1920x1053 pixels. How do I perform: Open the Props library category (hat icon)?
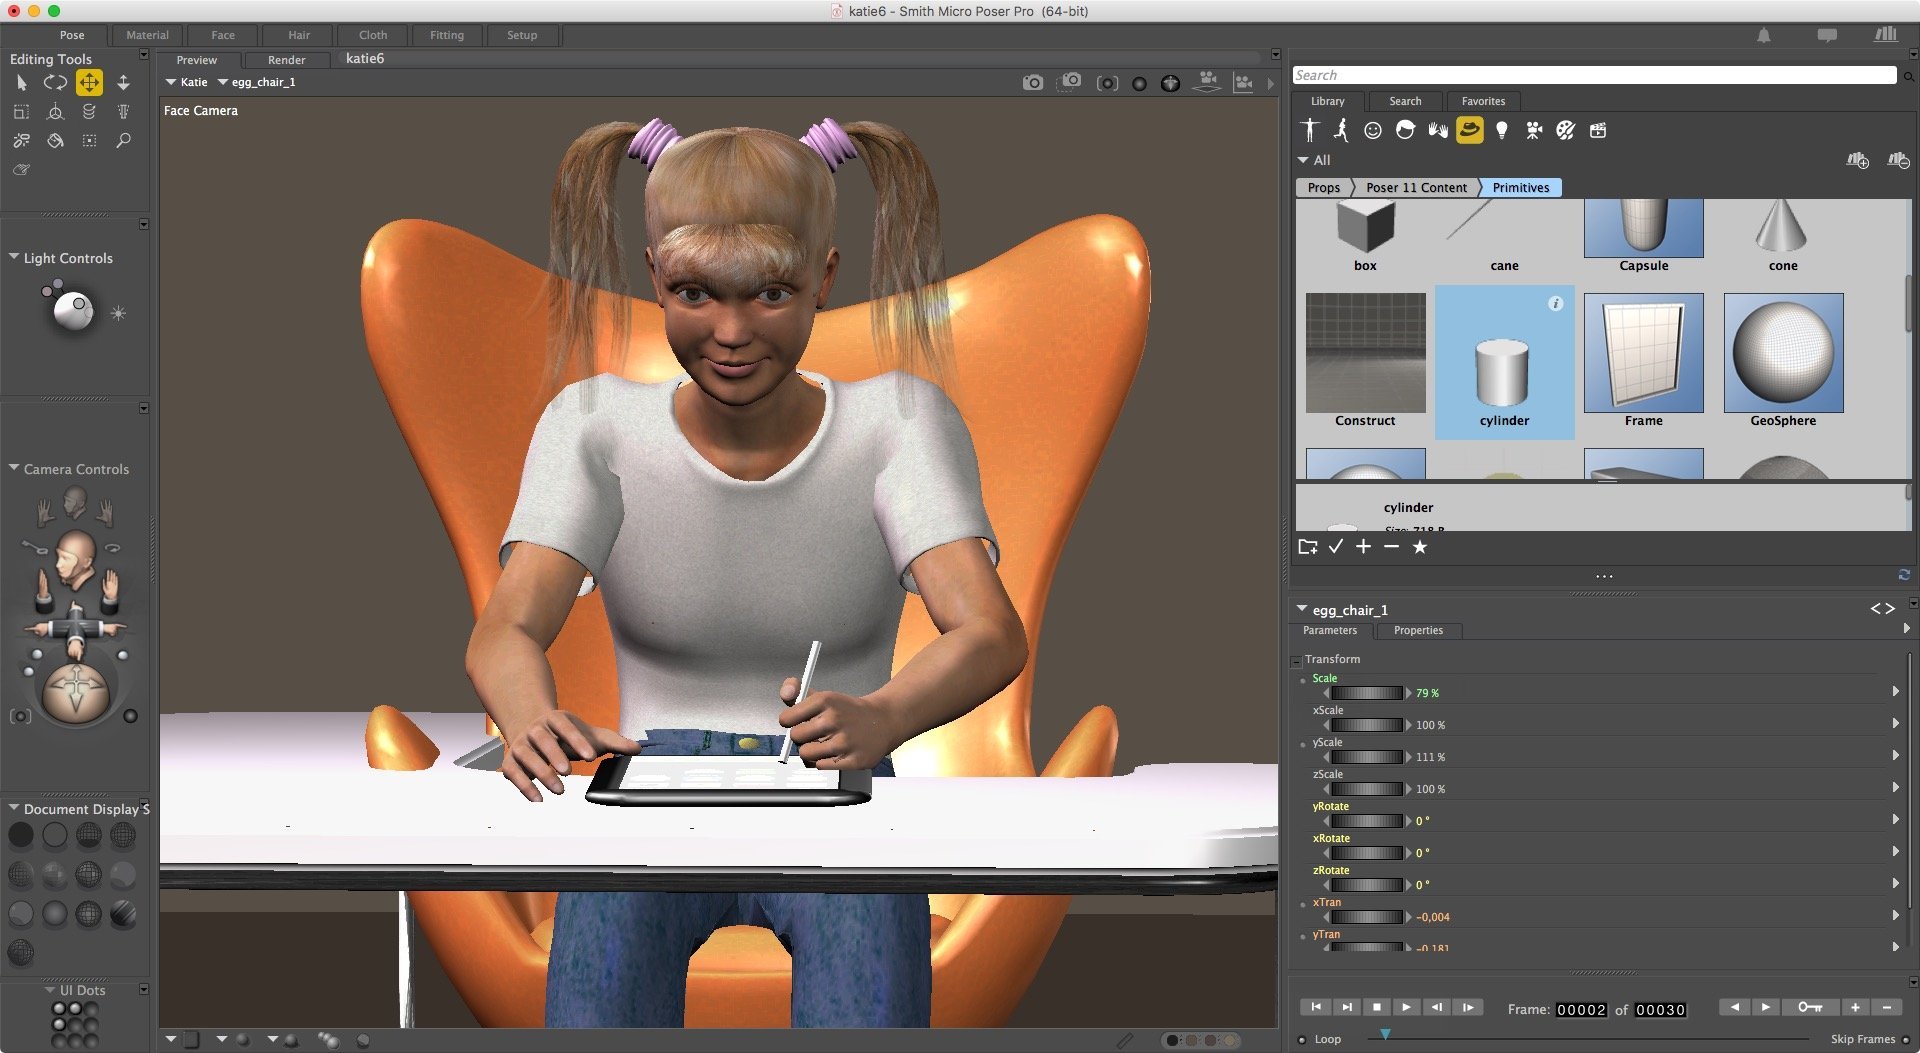pos(1469,130)
